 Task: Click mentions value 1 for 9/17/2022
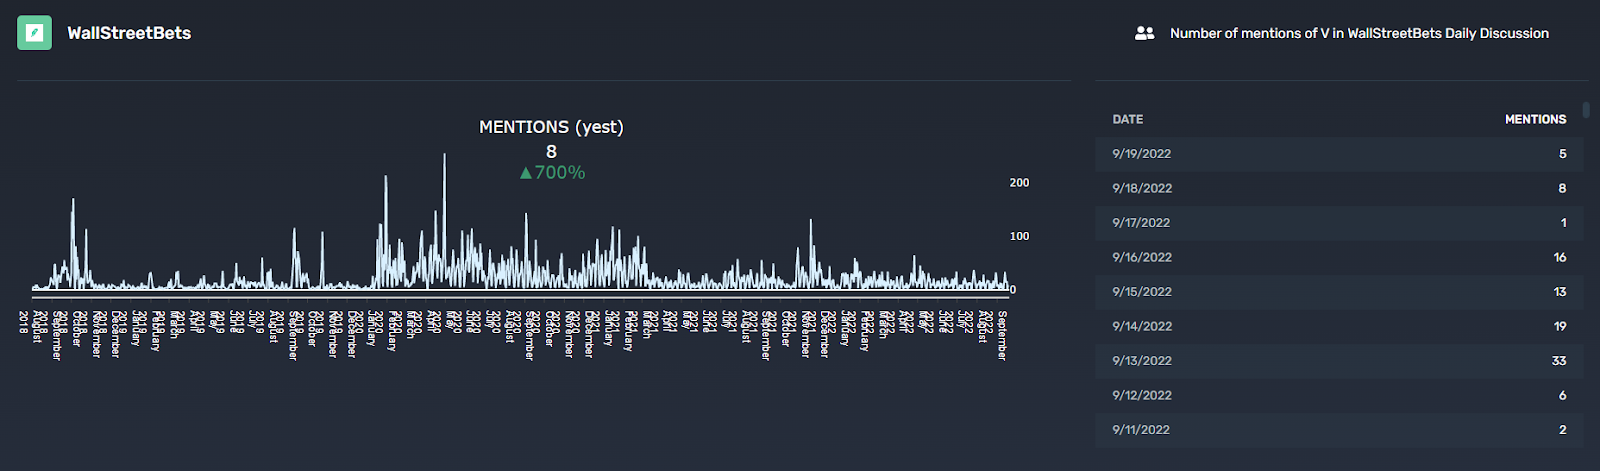(x=1563, y=223)
